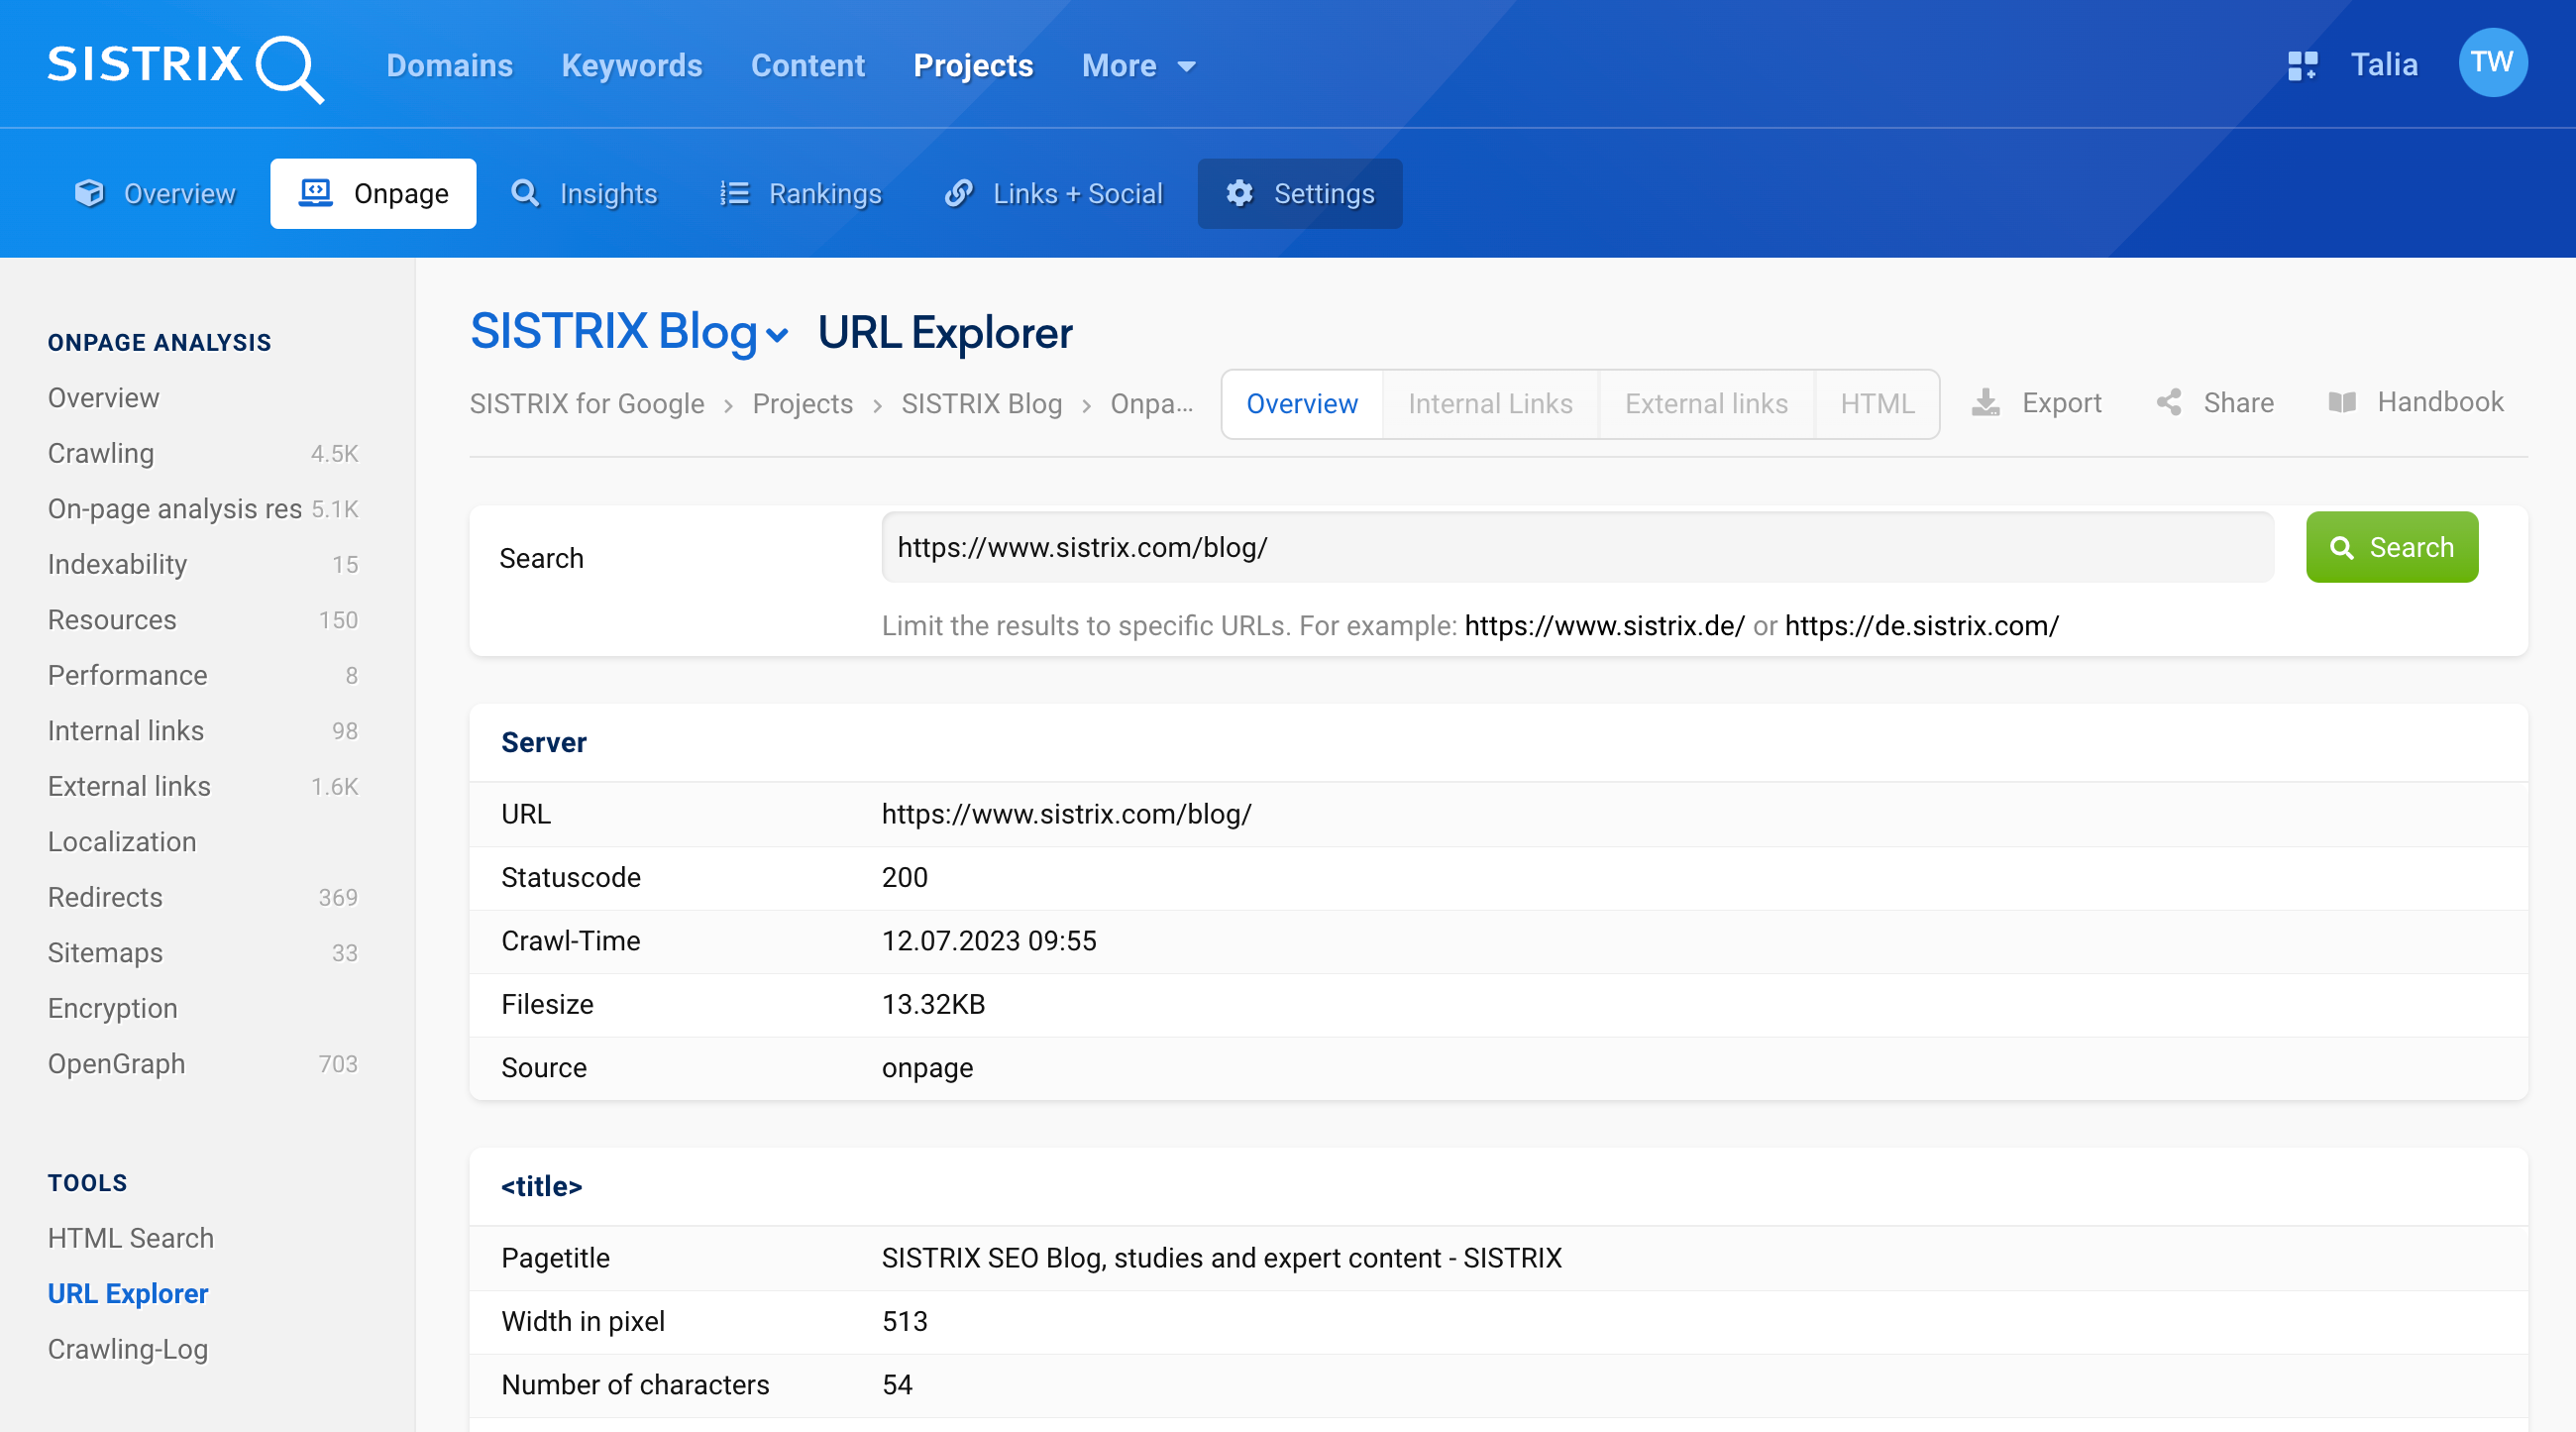Expand the SISTRIX Blog dropdown arrow

(776, 337)
